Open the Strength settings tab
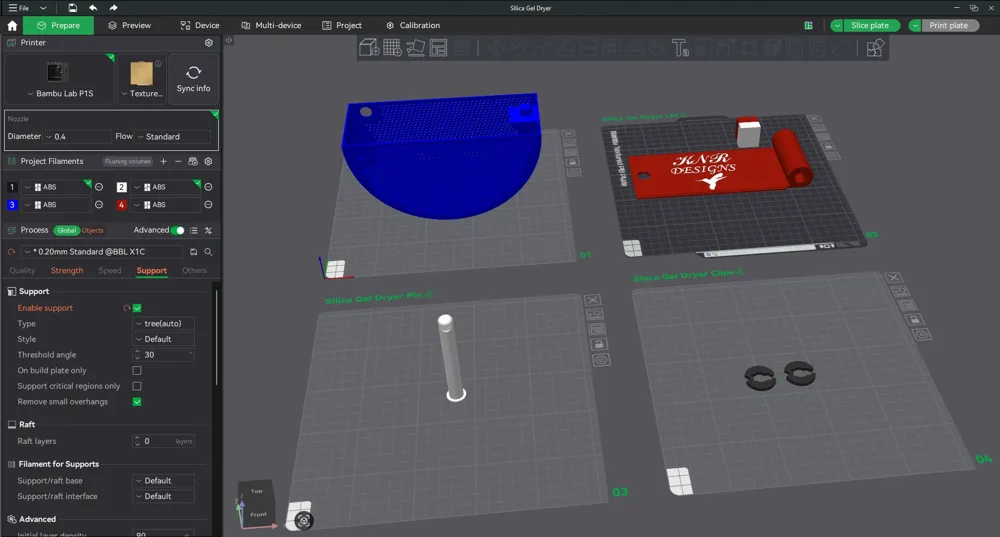This screenshot has height=537, width=1000. 67,270
